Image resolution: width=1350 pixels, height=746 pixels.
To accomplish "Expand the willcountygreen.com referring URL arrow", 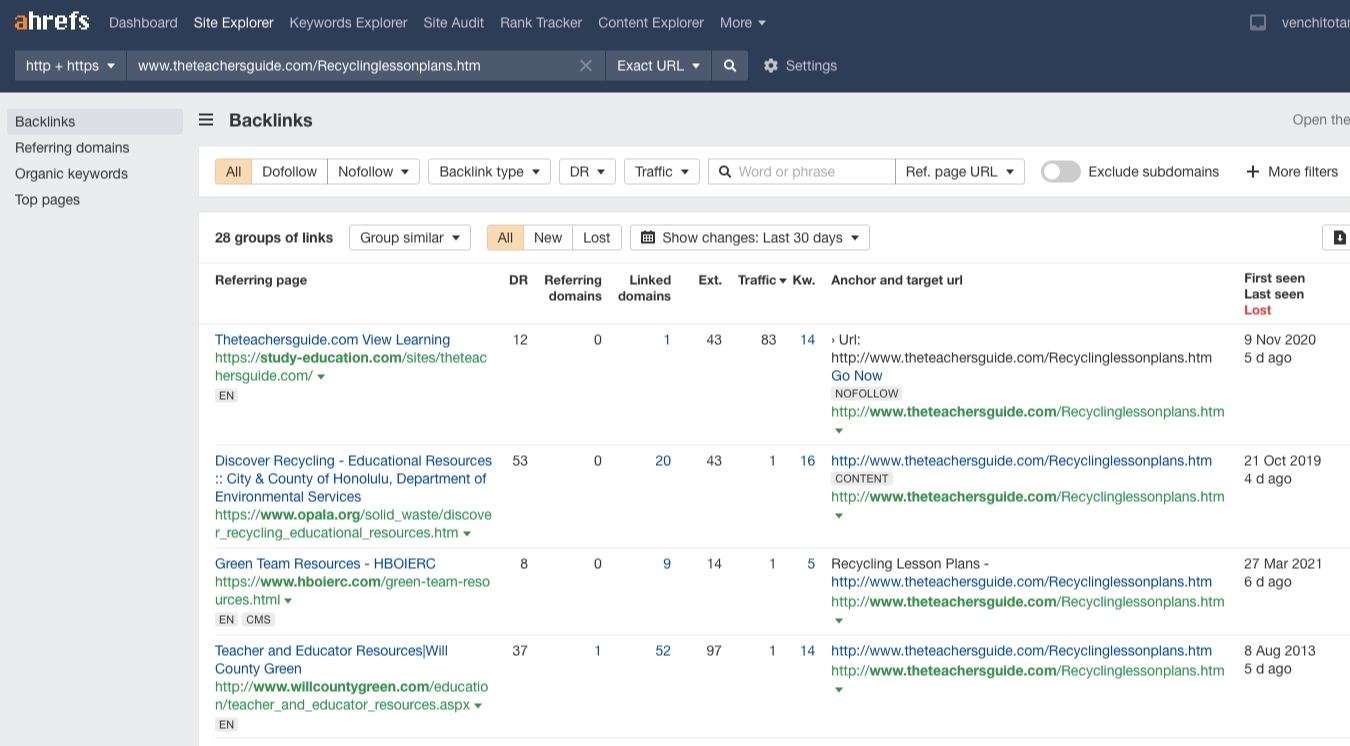I will click(478, 706).
